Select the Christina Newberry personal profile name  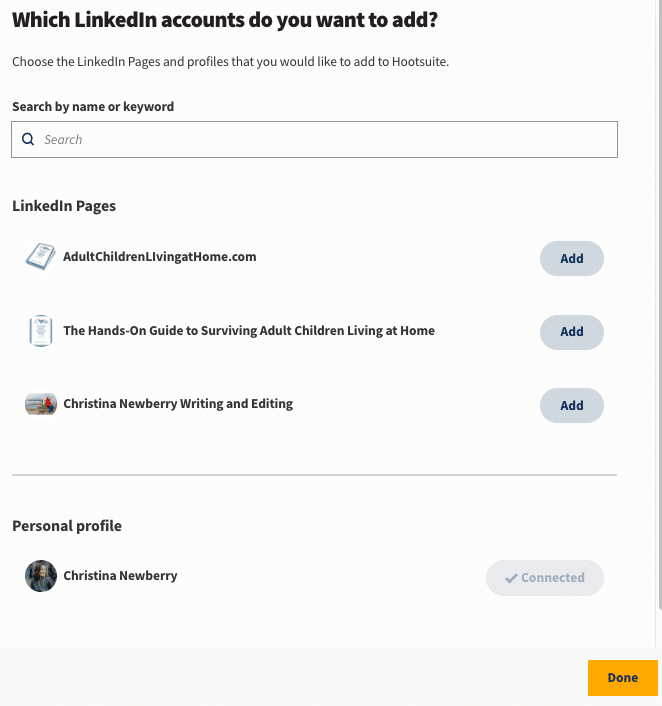click(120, 575)
